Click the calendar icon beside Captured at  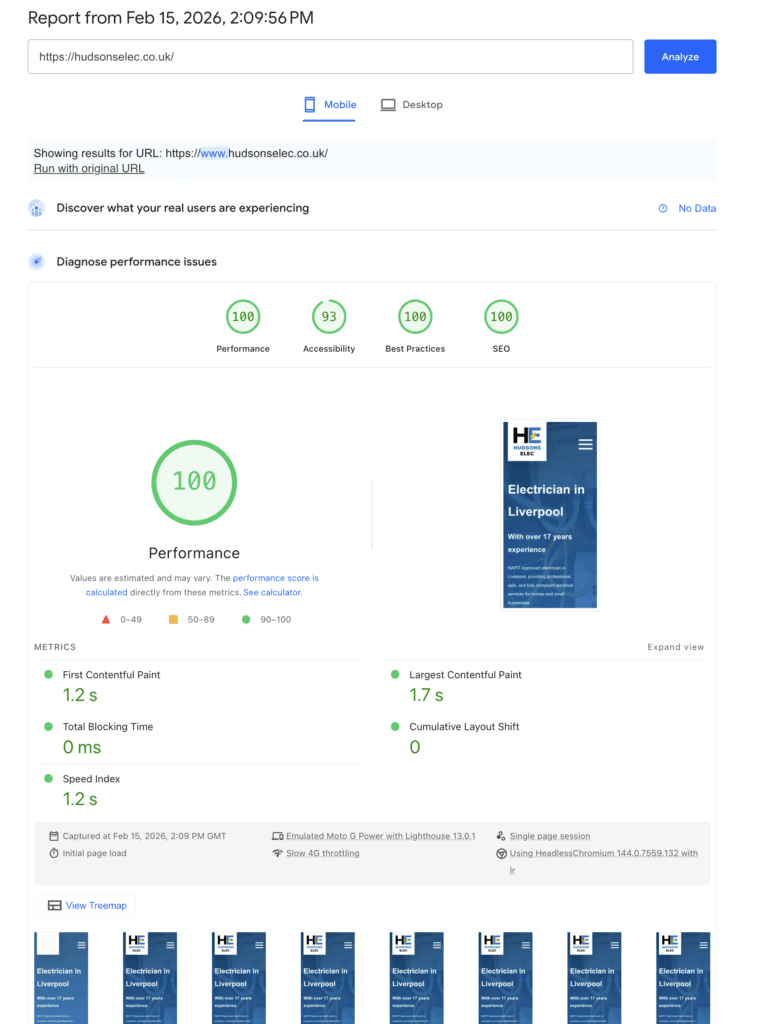[x=54, y=836]
